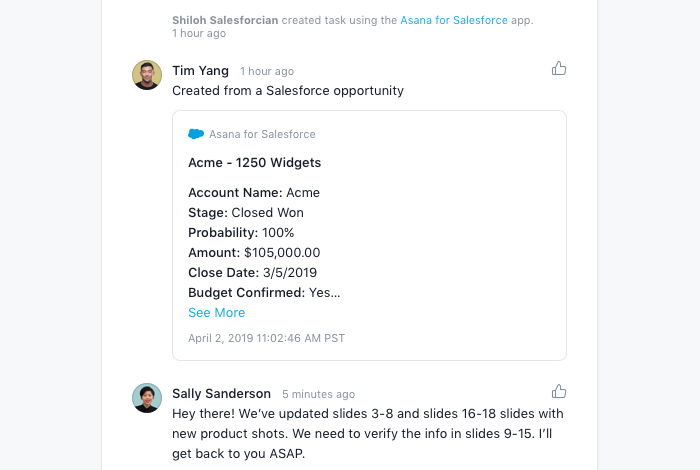The height and width of the screenshot is (470, 700).
Task: Click the Amount $105,000.00 field
Action: click(254, 253)
